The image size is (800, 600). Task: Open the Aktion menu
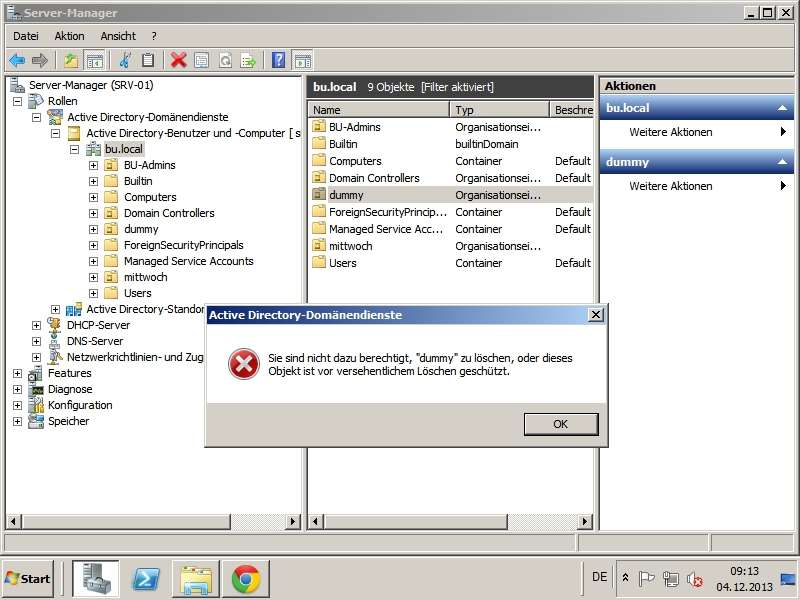[70, 36]
